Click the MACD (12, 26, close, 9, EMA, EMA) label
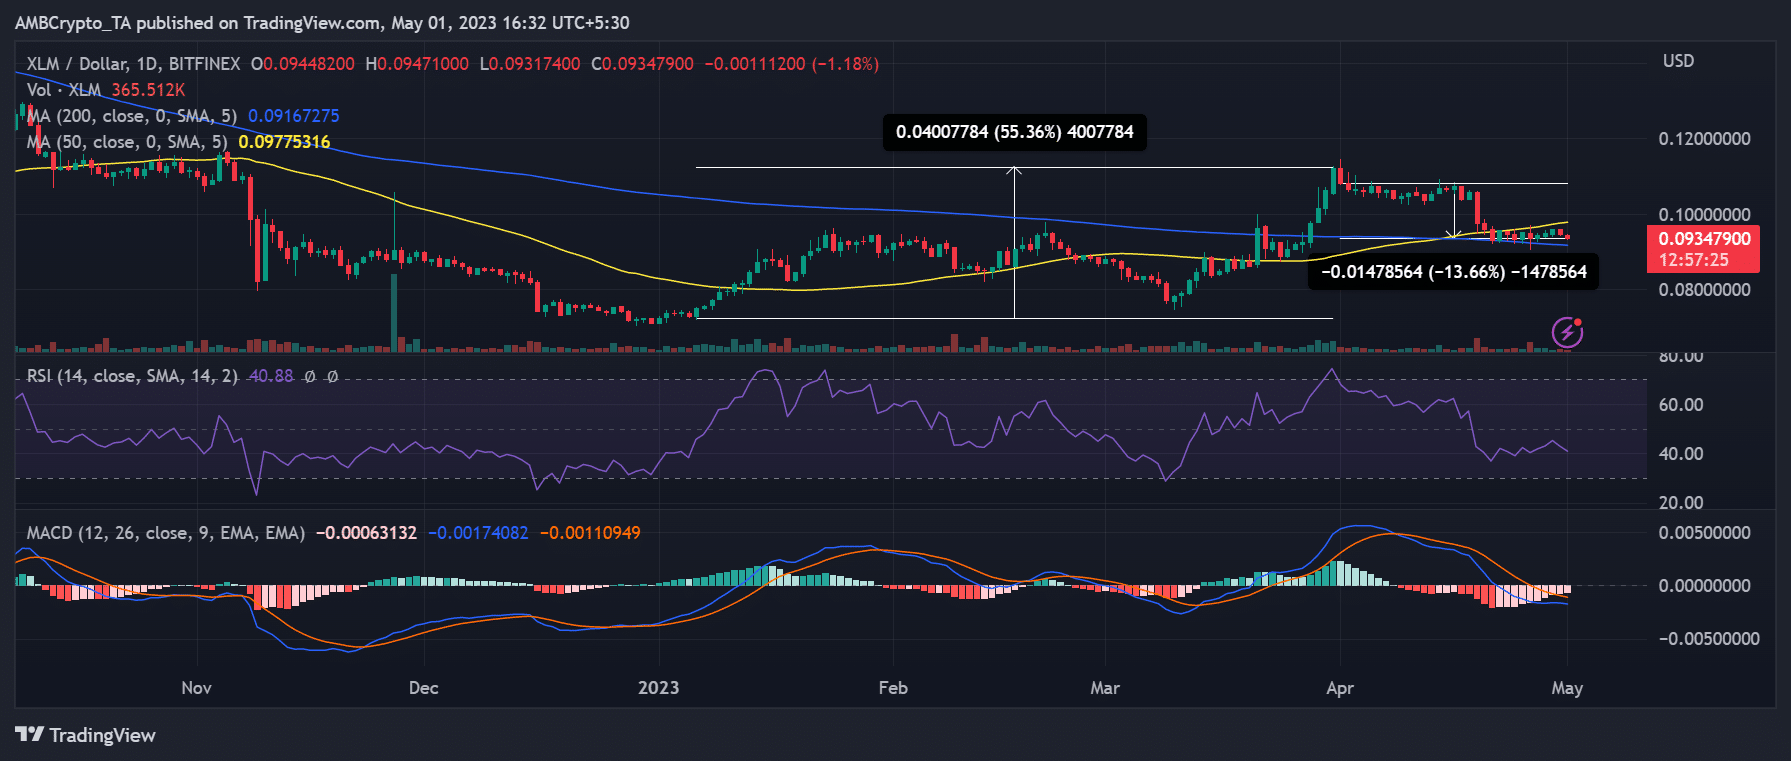 click(x=166, y=533)
